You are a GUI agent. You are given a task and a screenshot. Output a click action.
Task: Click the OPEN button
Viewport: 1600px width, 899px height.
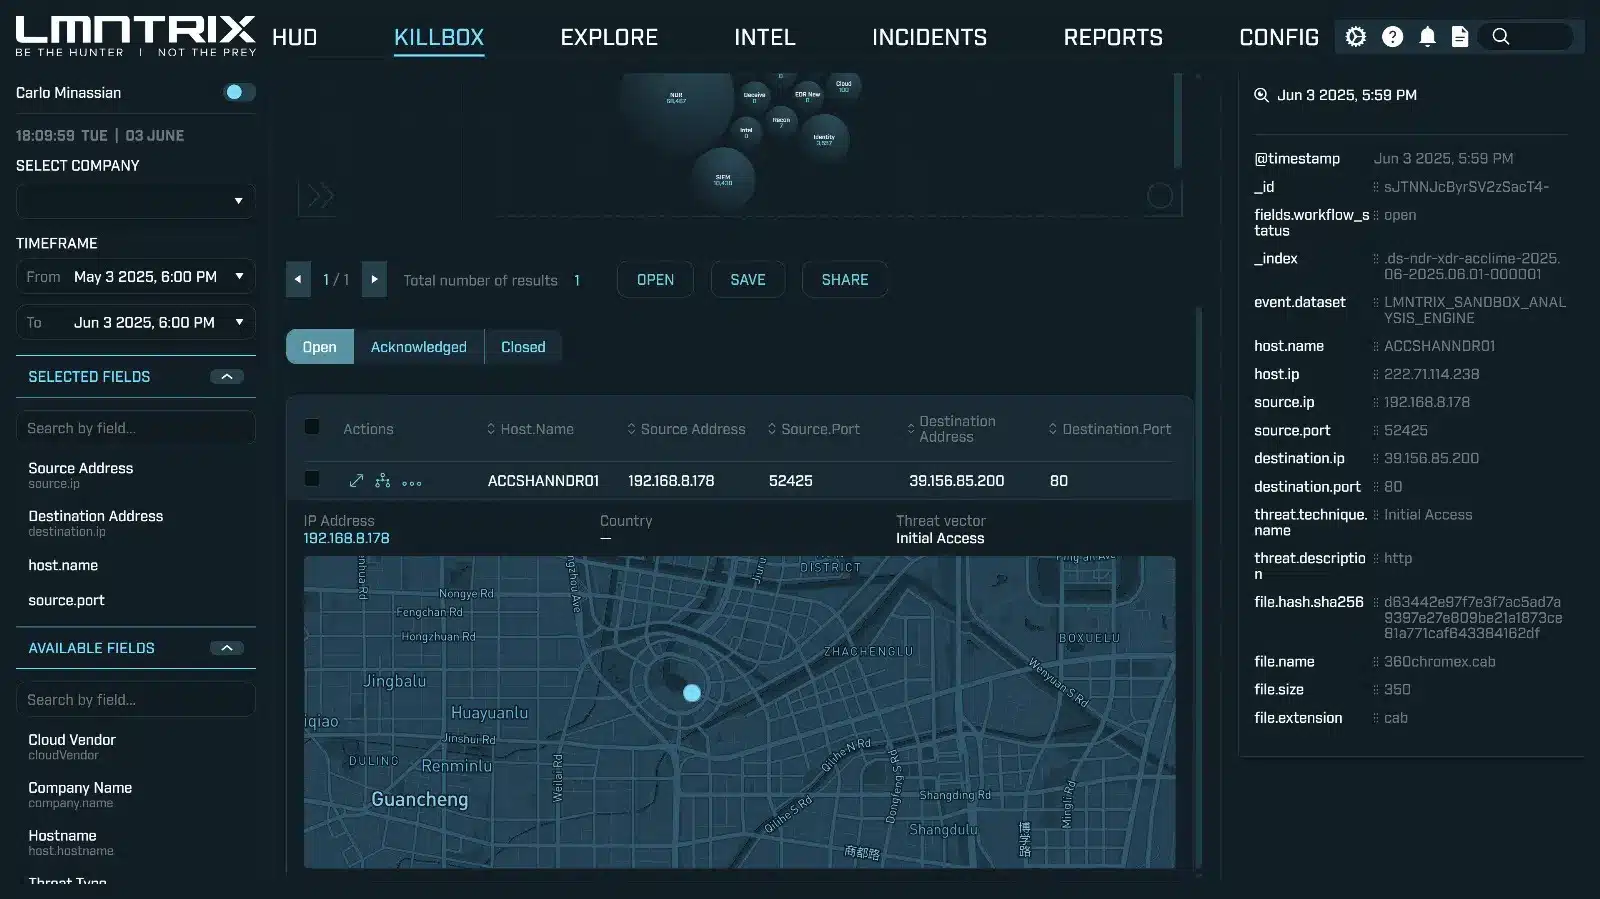point(655,280)
